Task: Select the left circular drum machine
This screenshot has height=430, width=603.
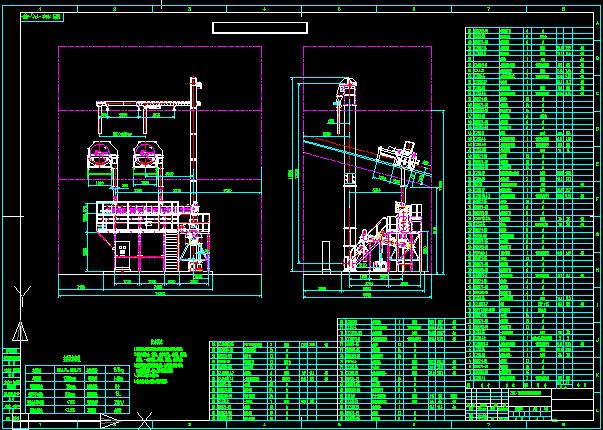Action: click(x=102, y=154)
